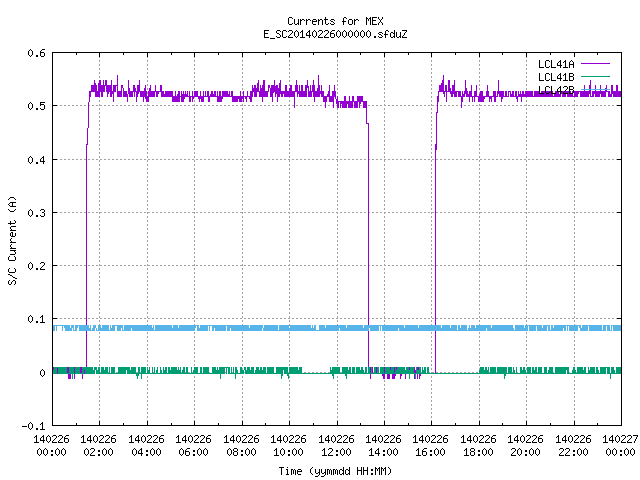640x480 pixels.
Task: Click the LCL41B legend label
Action: coord(556,77)
